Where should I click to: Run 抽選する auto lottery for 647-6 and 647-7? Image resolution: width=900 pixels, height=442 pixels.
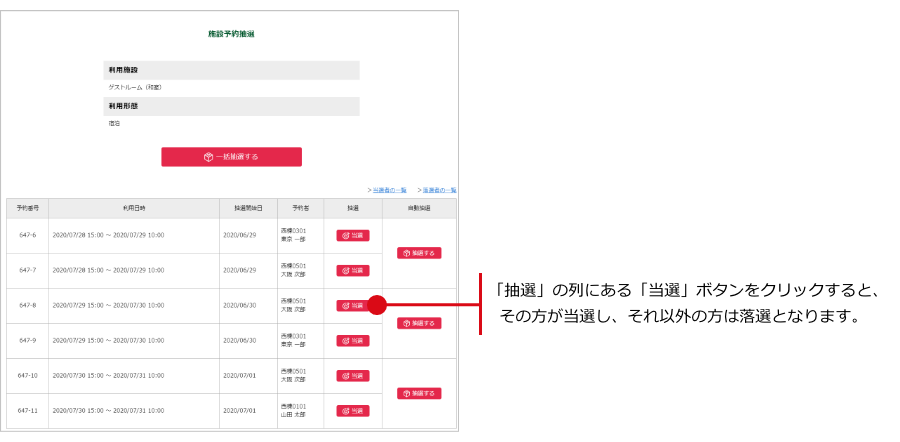(419, 253)
